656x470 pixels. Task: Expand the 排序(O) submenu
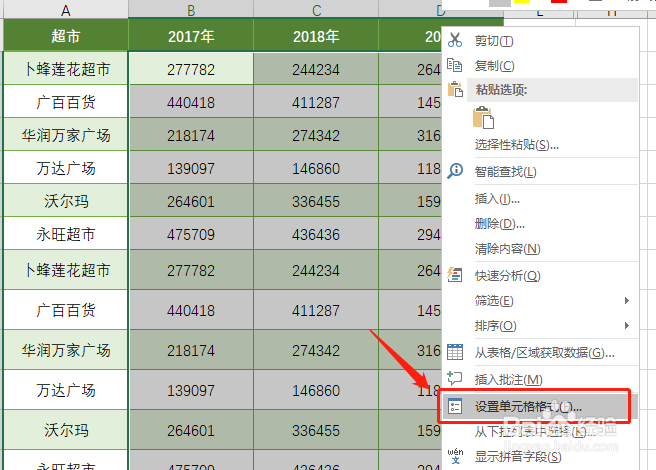point(540,326)
